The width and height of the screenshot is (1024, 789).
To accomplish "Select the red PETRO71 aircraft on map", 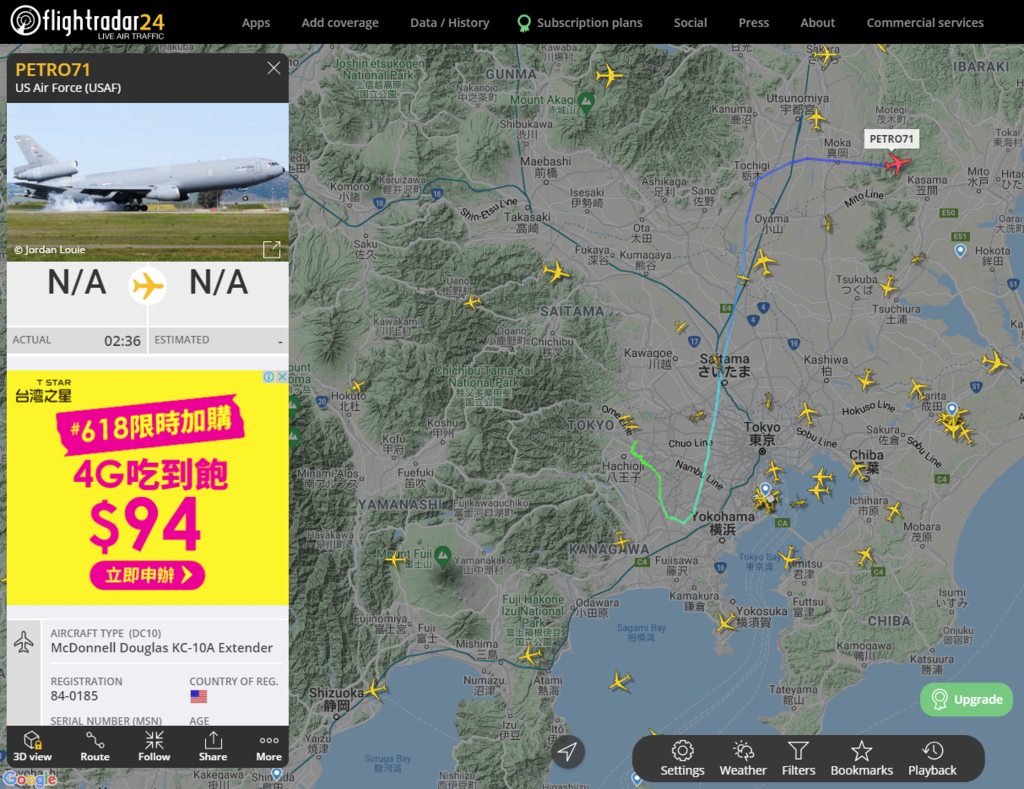I will click(897, 163).
